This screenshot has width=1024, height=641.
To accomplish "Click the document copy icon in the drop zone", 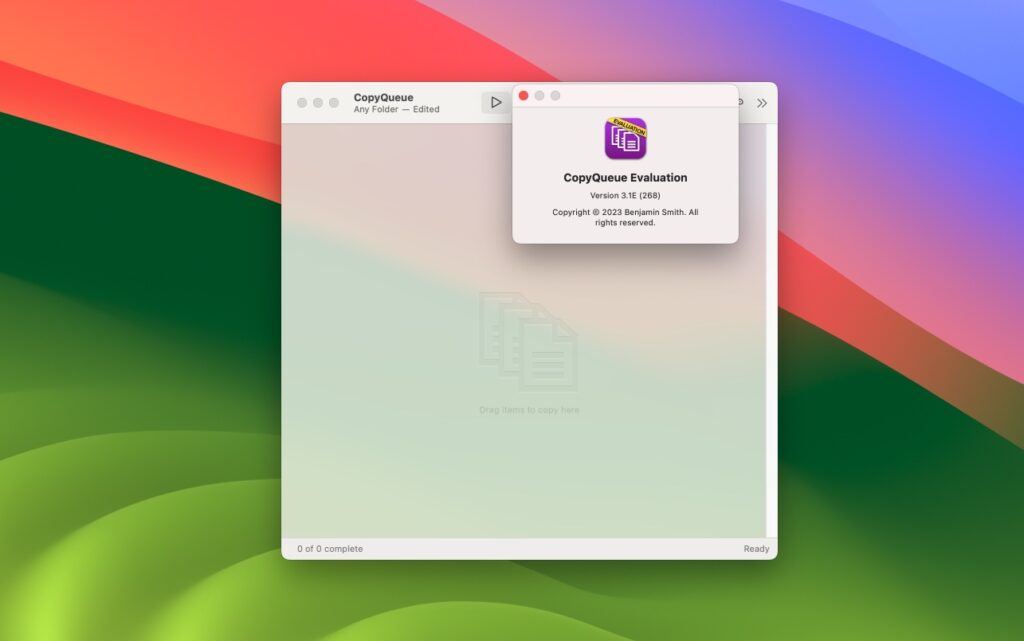I will click(x=528, y=340).
